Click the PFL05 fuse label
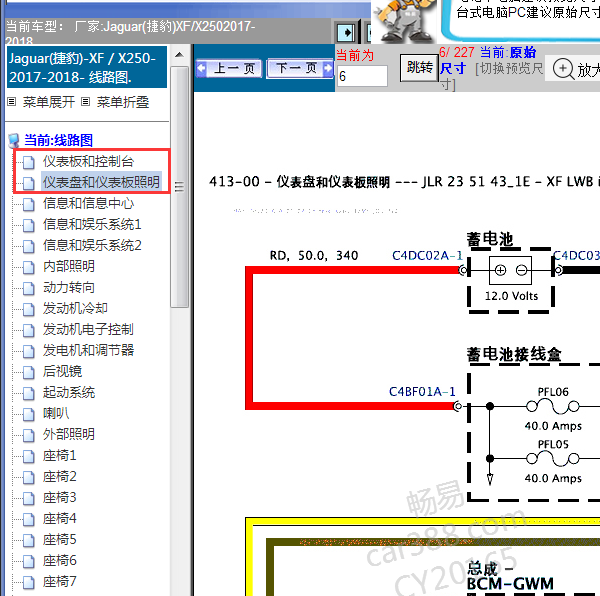Image resolution: width=600 pixels, height=596 pixels. 553,444
